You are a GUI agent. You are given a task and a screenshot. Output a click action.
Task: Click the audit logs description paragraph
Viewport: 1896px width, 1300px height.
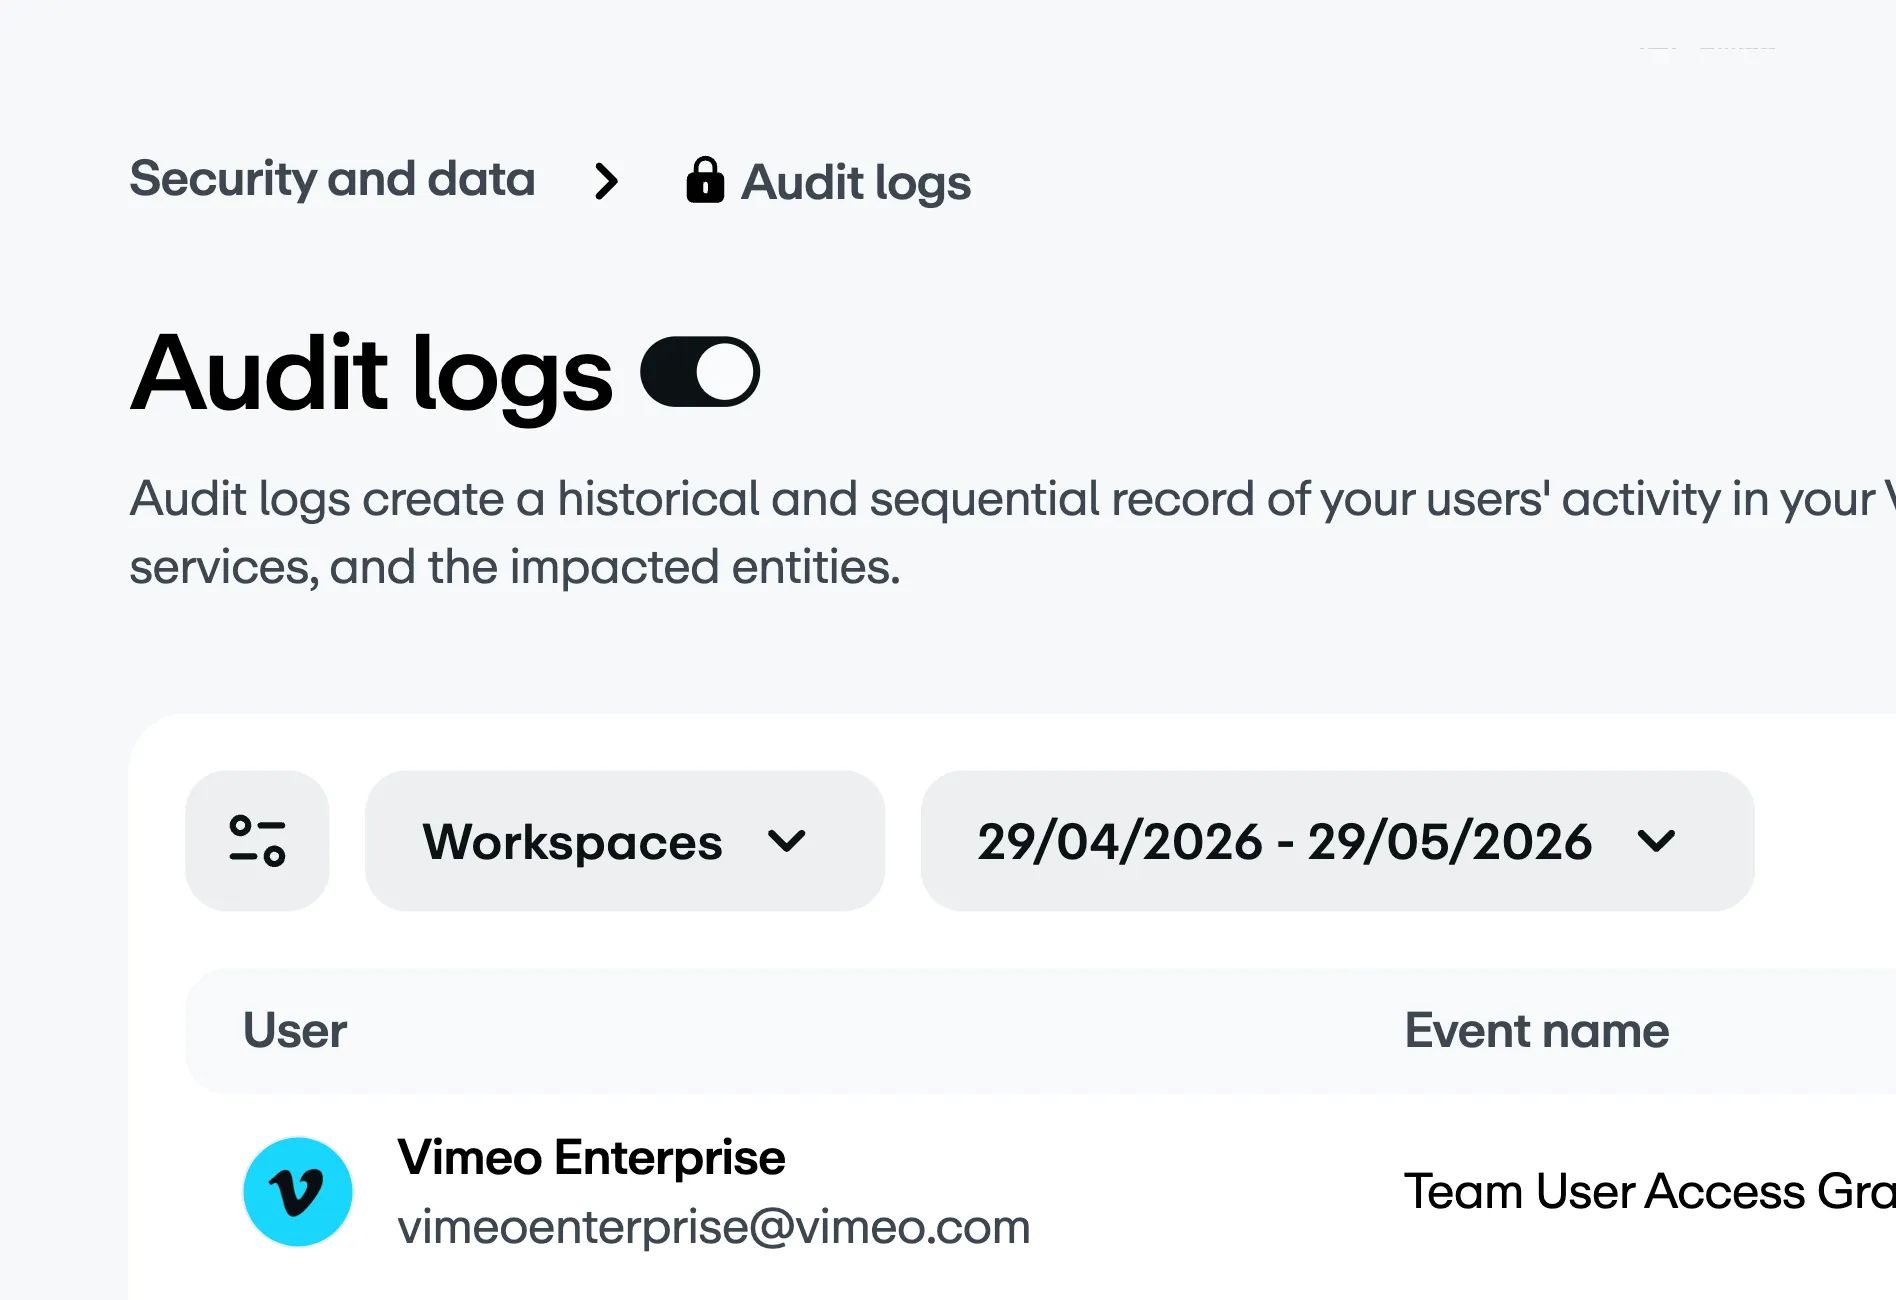(x=1013, y=532)
